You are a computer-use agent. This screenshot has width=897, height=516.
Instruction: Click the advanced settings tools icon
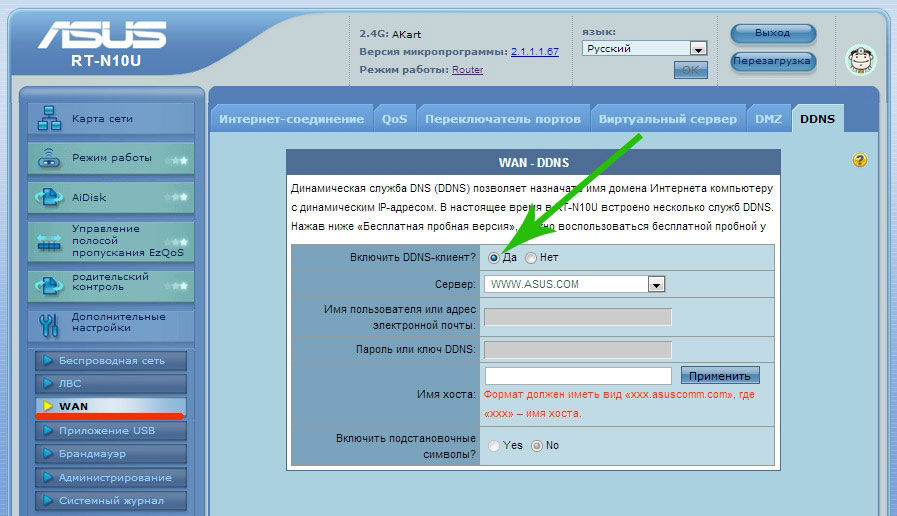(49, 324)
